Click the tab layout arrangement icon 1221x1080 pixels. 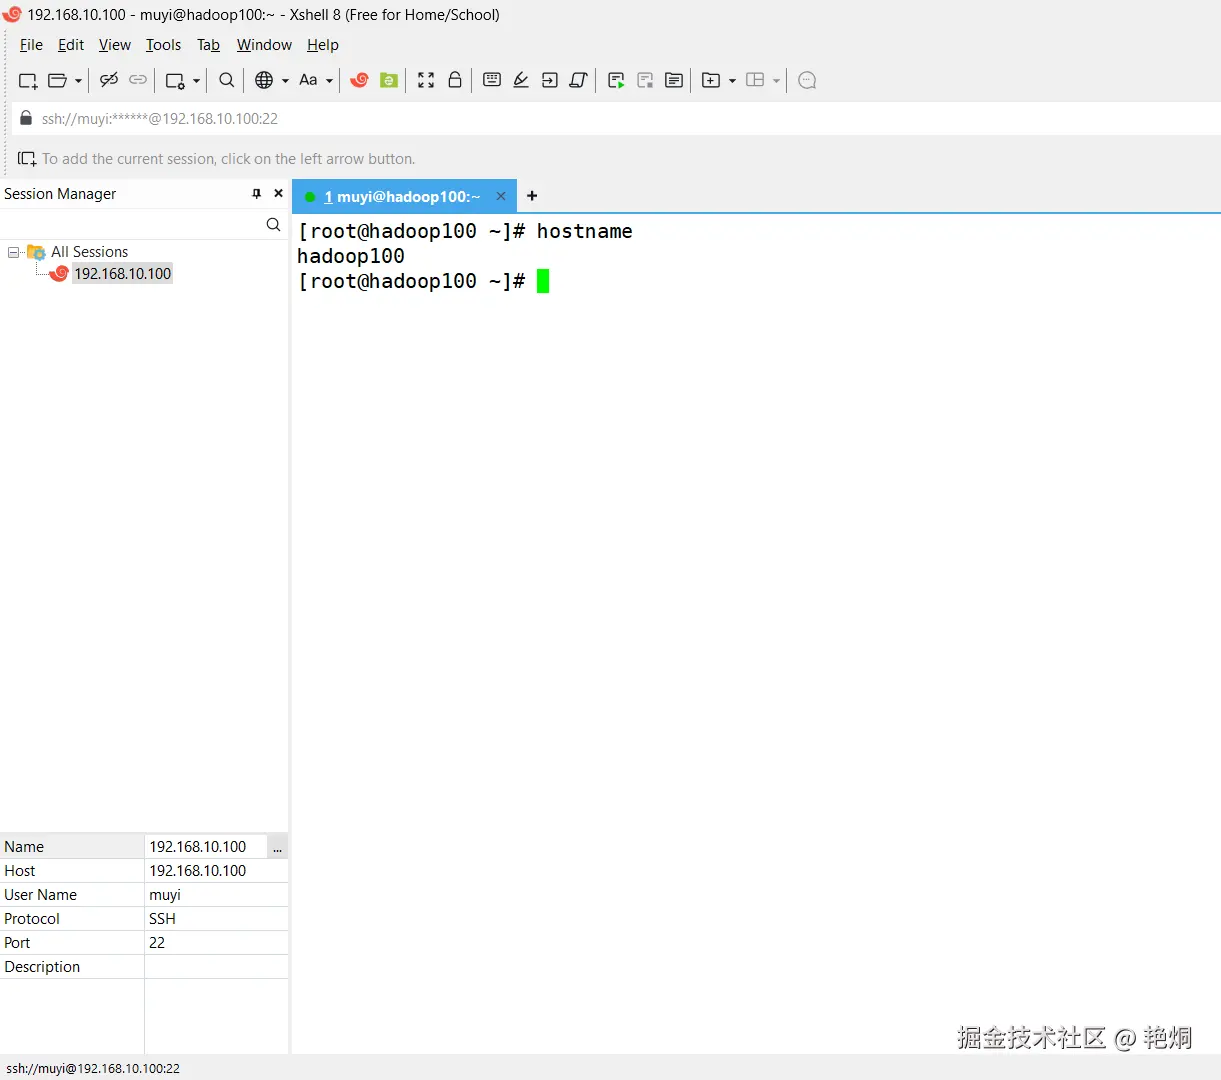pos(755,80)
